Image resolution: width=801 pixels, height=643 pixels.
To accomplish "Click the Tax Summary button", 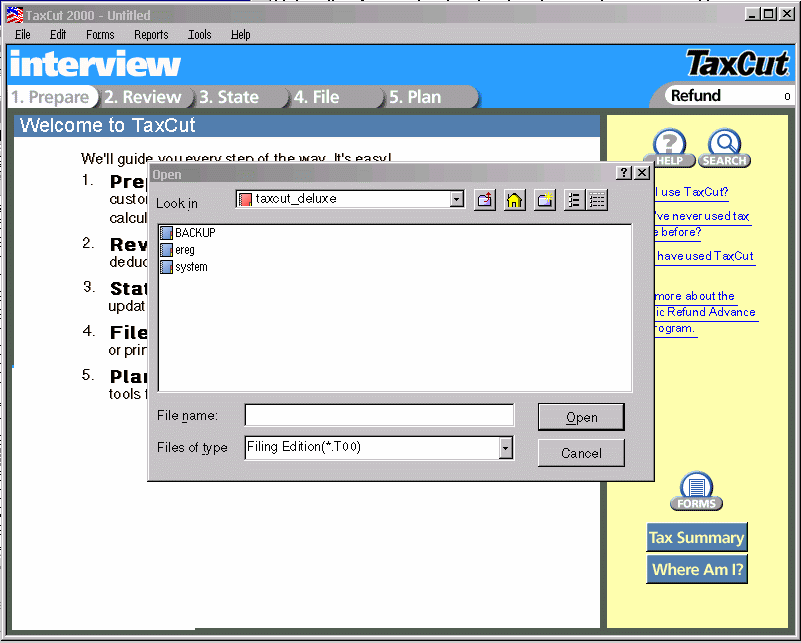I will coord(697,537).
